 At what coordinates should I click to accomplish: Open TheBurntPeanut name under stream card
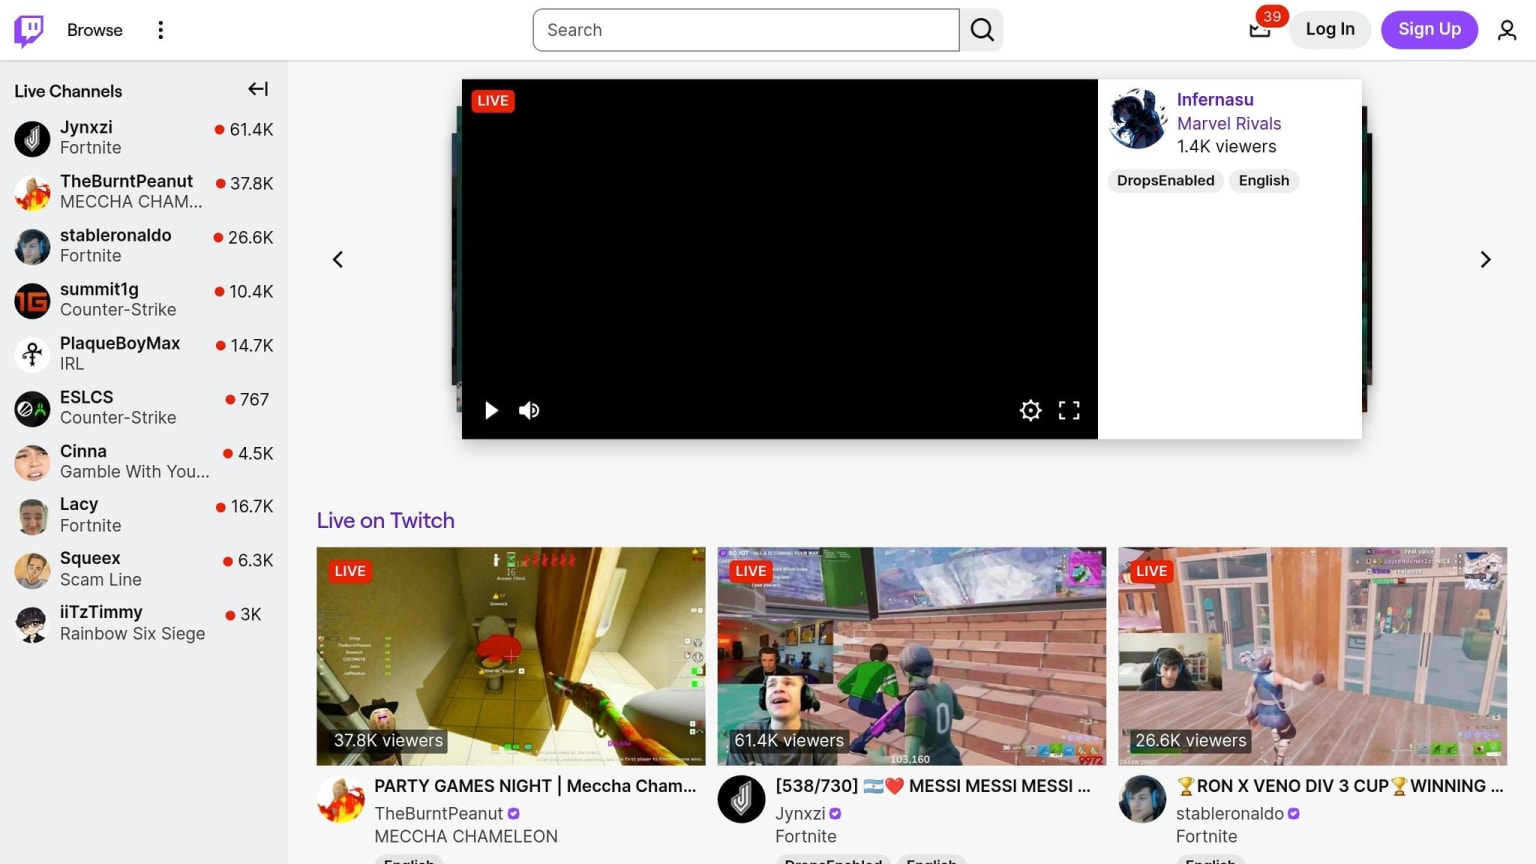tap(439, 814)
